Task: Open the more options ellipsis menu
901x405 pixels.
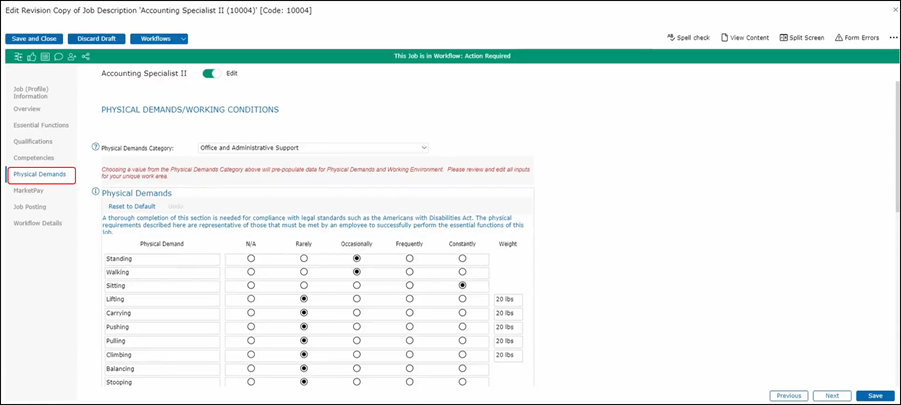Action: (892, 37)
